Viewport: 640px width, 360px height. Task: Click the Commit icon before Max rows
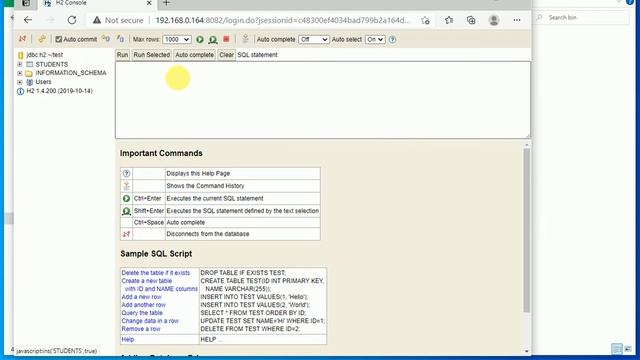(120, 39)
